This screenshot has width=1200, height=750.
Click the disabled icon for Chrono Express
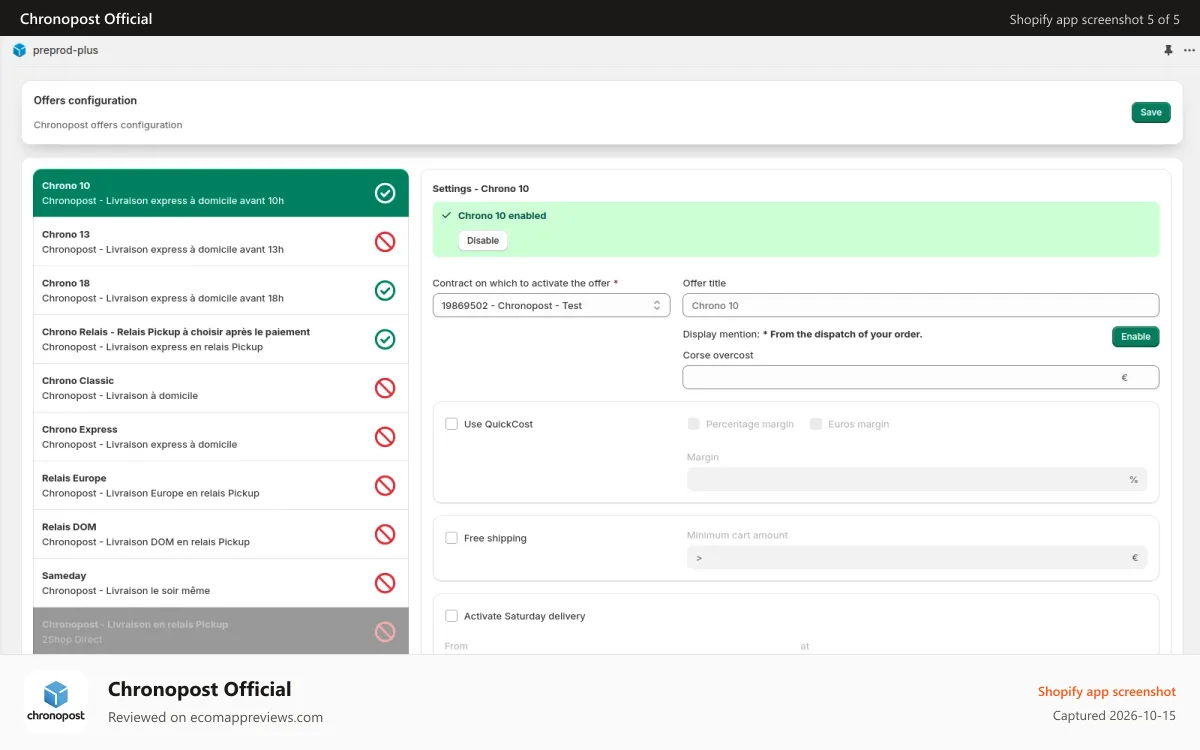click(x=385, y=437)
